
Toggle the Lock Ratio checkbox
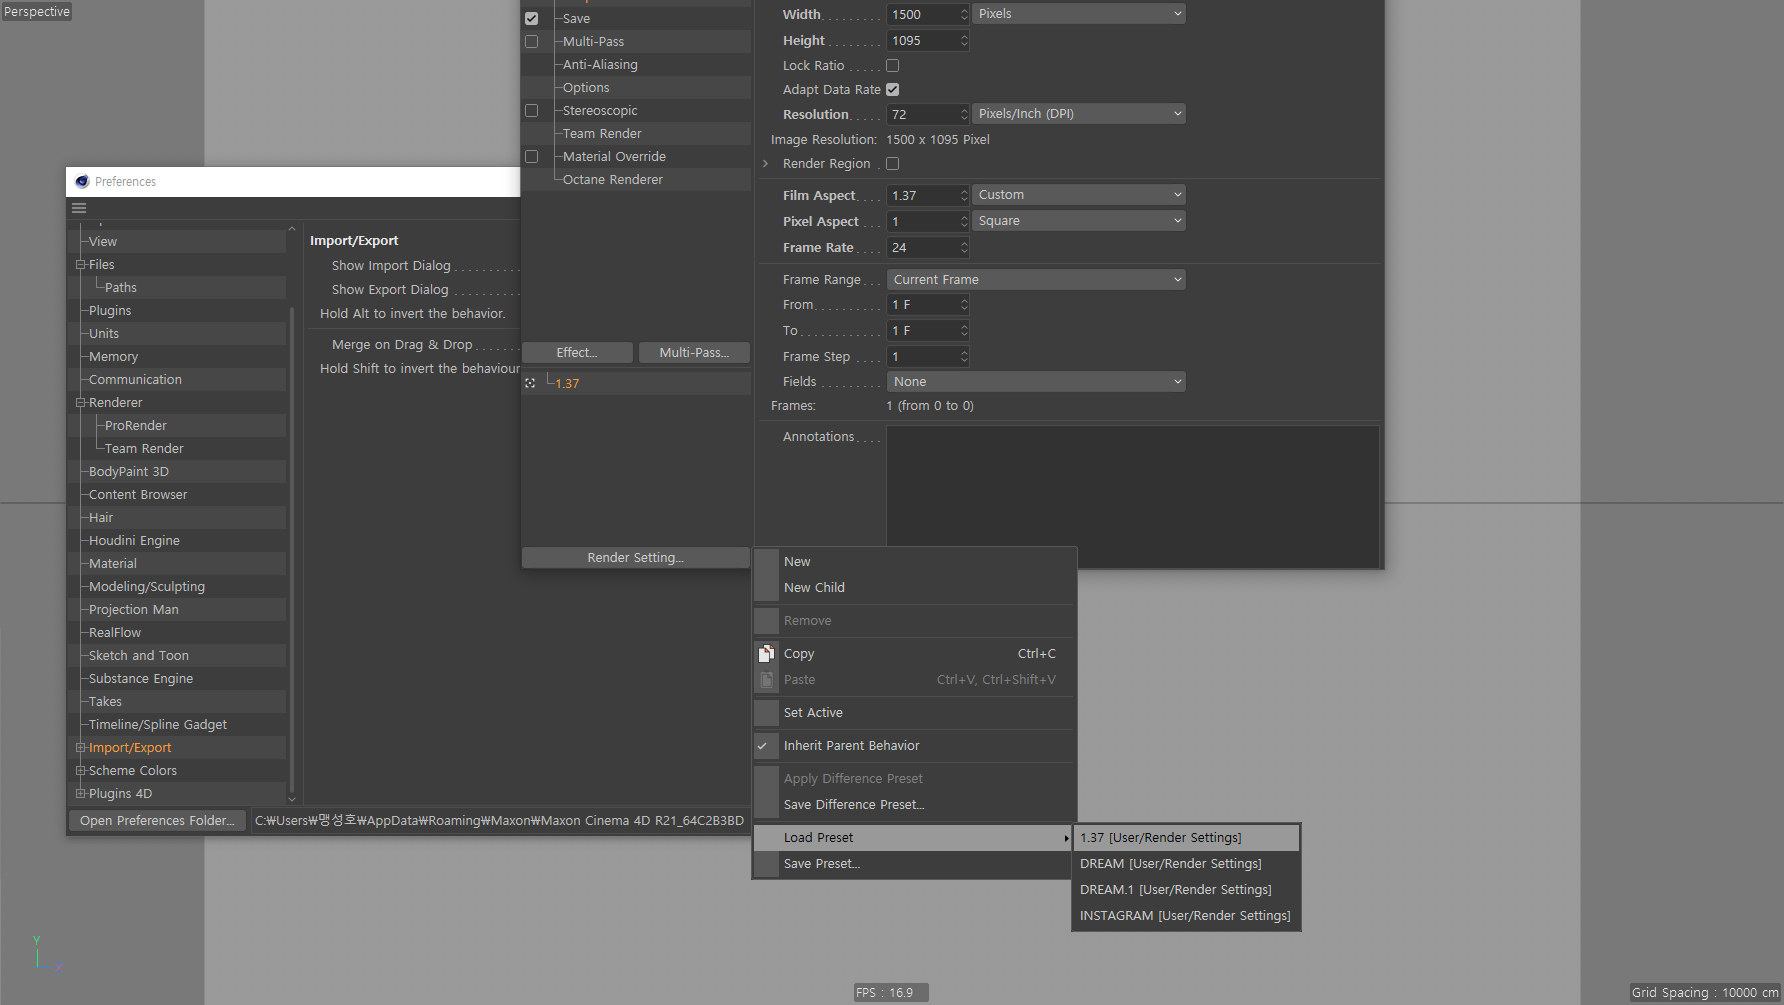click(892, 65)
